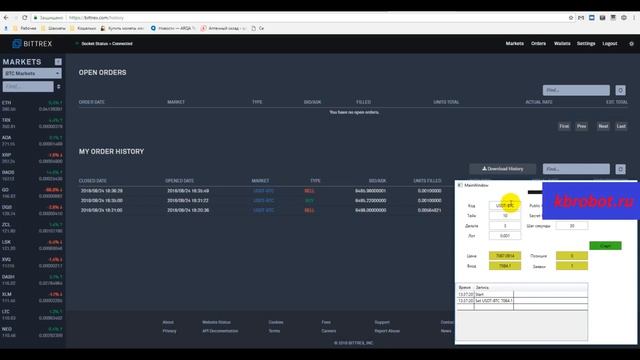Open the Report Abuse footer link

point(387,331)
